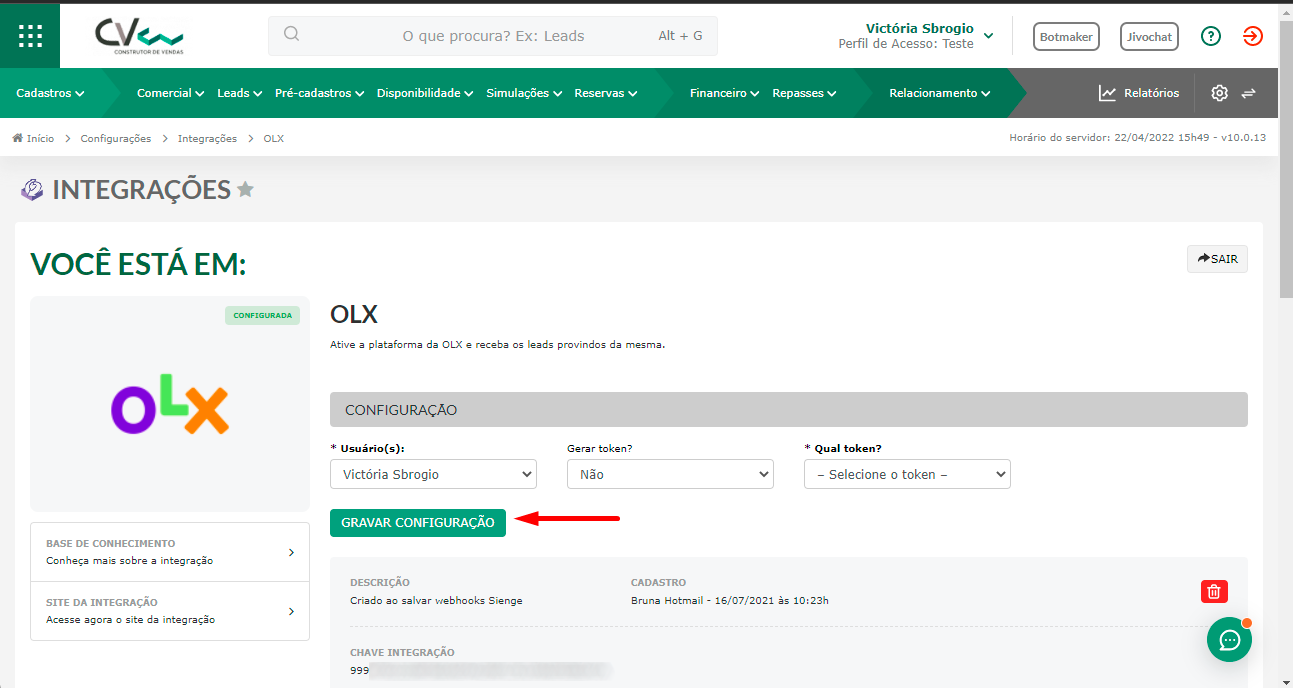The image size is (1293, 688).
Task: Click the red logout icon
Action: [1253, 36]
